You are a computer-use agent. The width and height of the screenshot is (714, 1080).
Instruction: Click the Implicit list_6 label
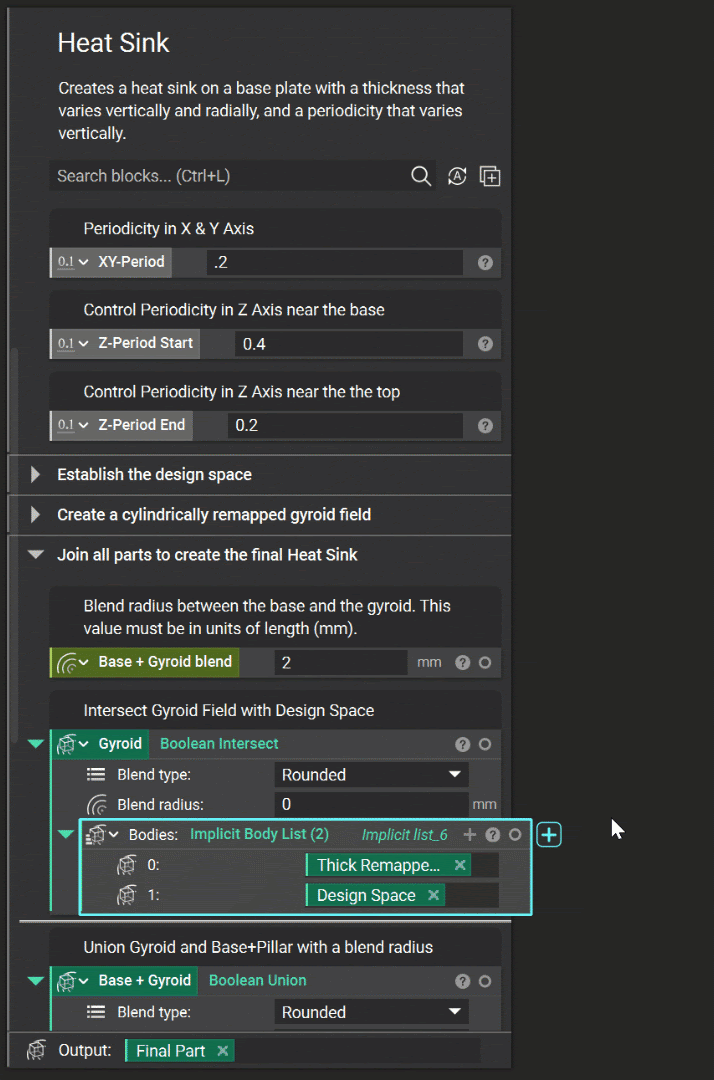pyautogui.click(x=404, y=835)
